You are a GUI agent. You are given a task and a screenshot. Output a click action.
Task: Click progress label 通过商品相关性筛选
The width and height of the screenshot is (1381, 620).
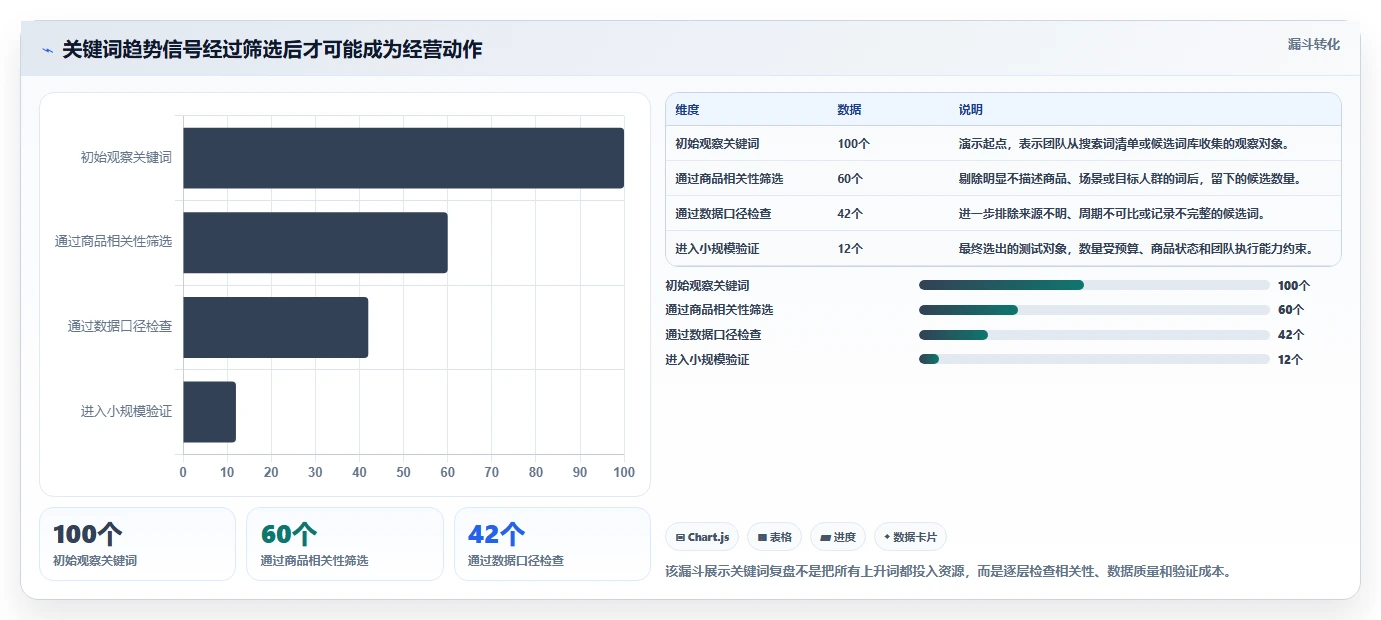pyautogui.click(x=719, y=310)
